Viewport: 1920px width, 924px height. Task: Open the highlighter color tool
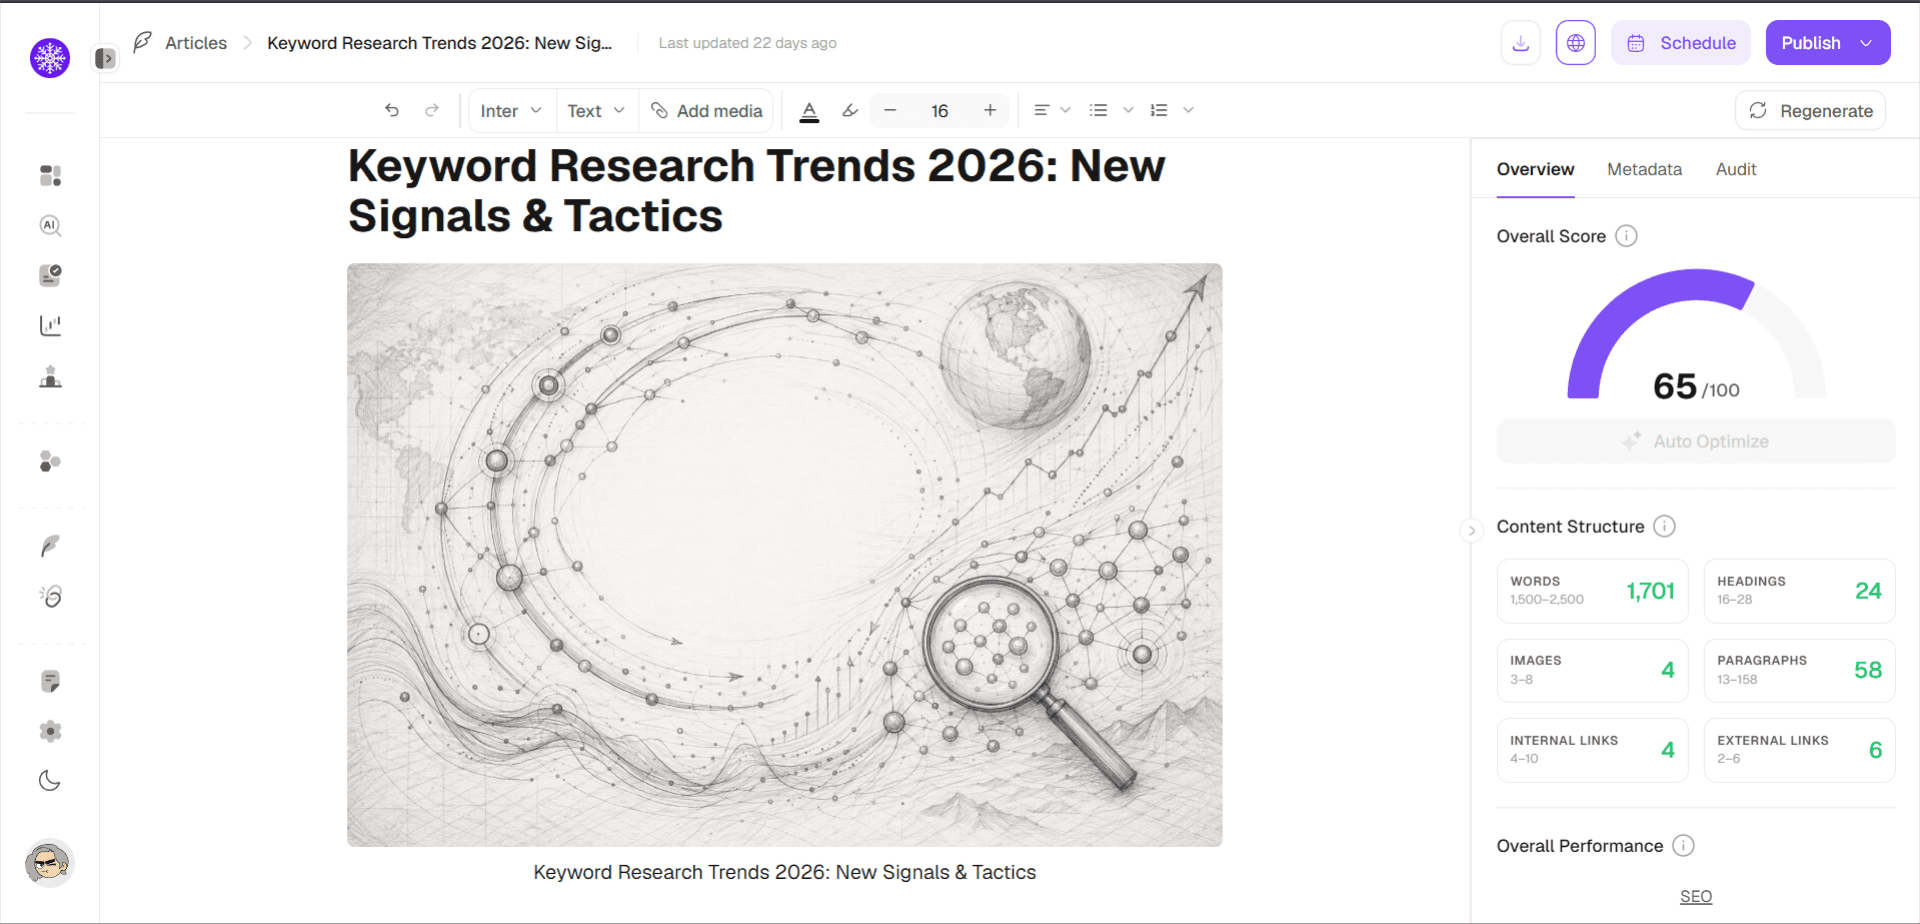click(x=850, y=111)
